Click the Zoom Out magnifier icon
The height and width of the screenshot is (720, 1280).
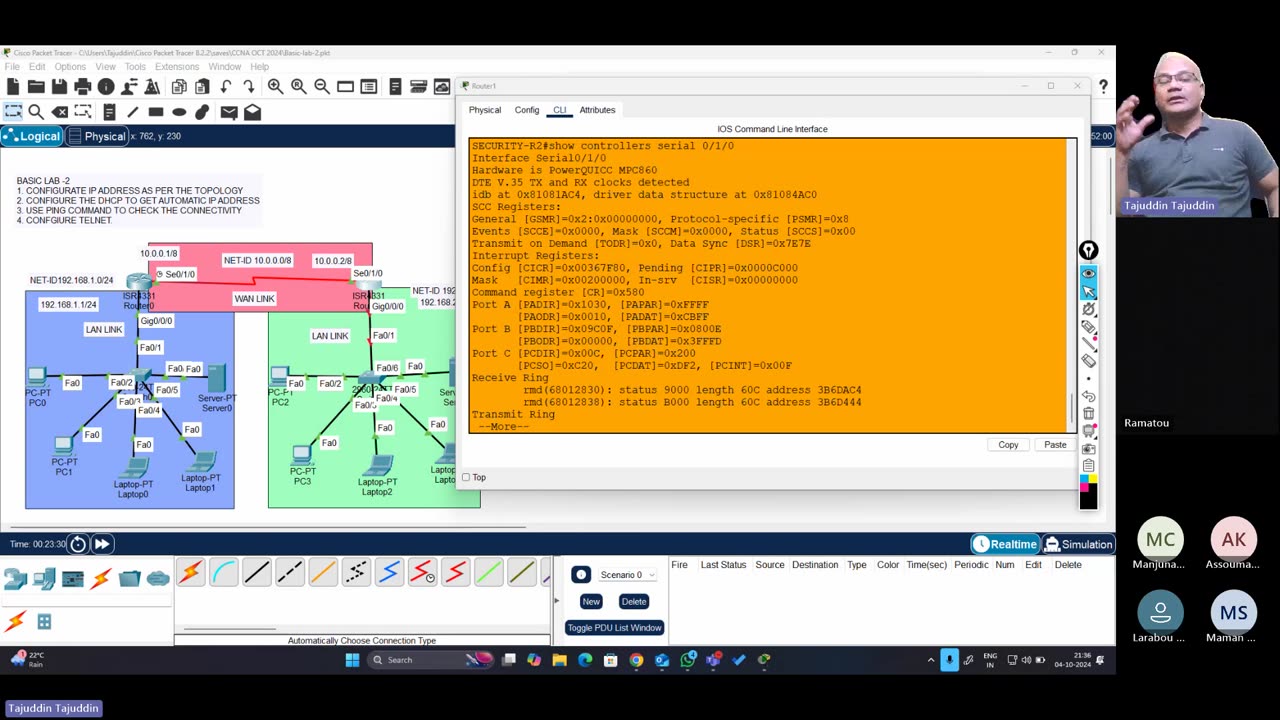coord(322,87)
